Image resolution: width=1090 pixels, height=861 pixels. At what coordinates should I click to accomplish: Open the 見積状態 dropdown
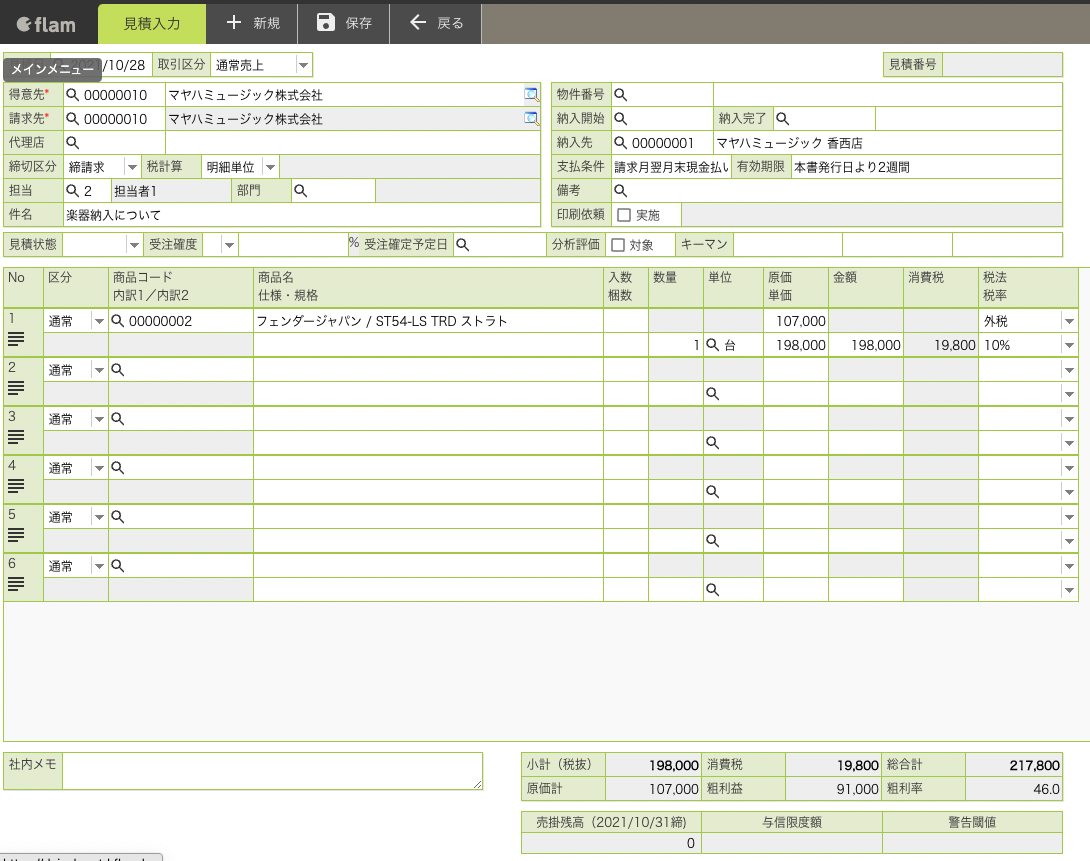[x=134, y=245]
